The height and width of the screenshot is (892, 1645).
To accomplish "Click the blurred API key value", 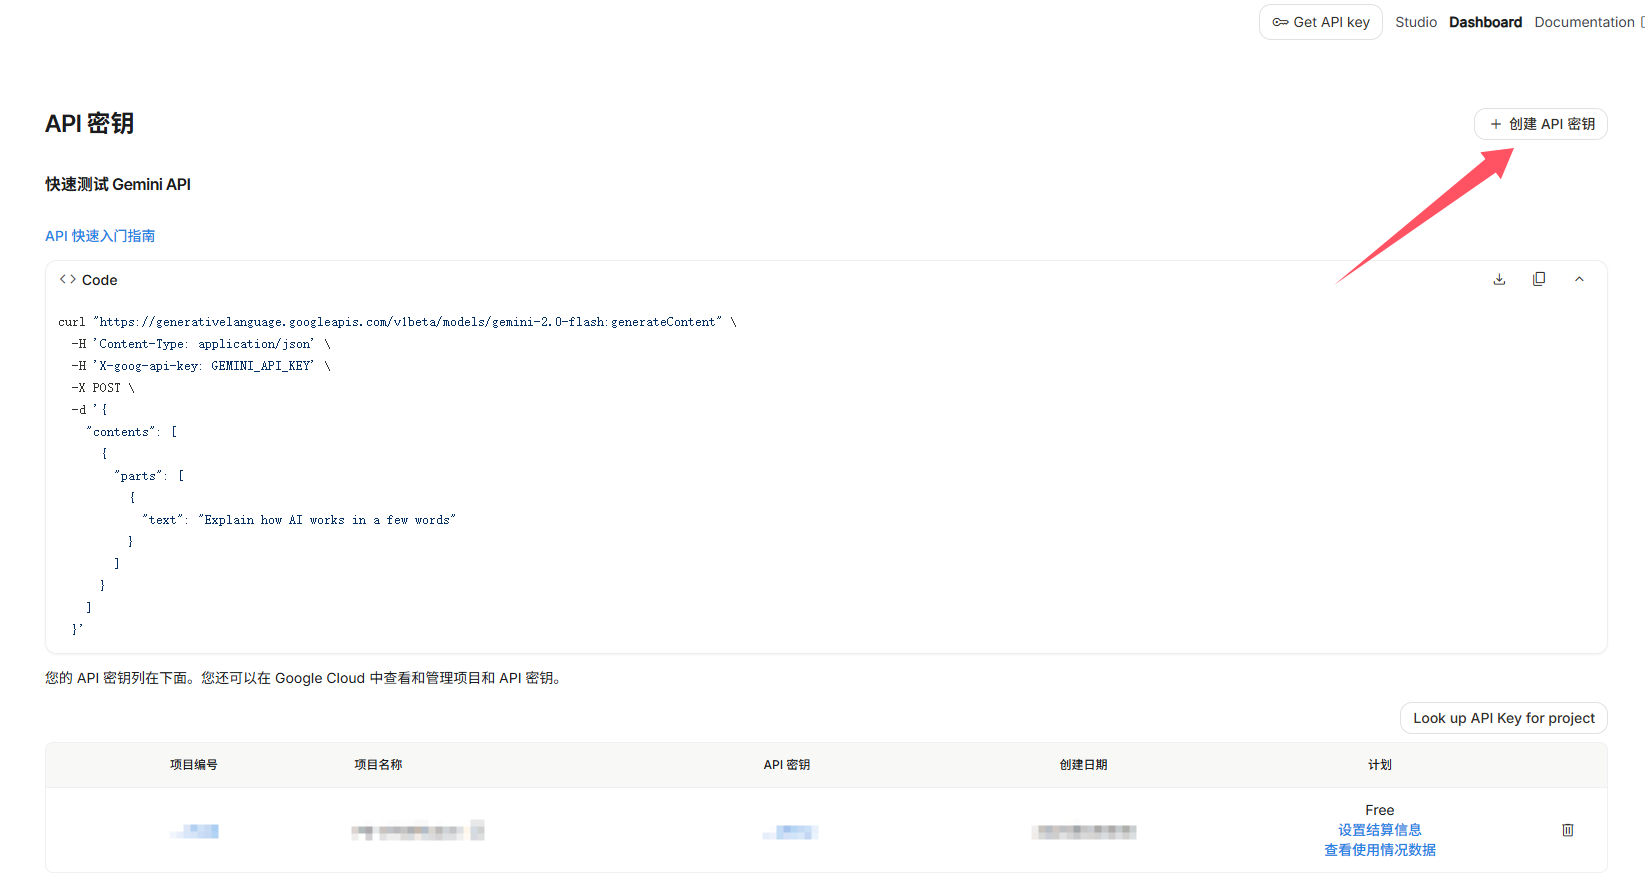I will click(x=790, y=832).
